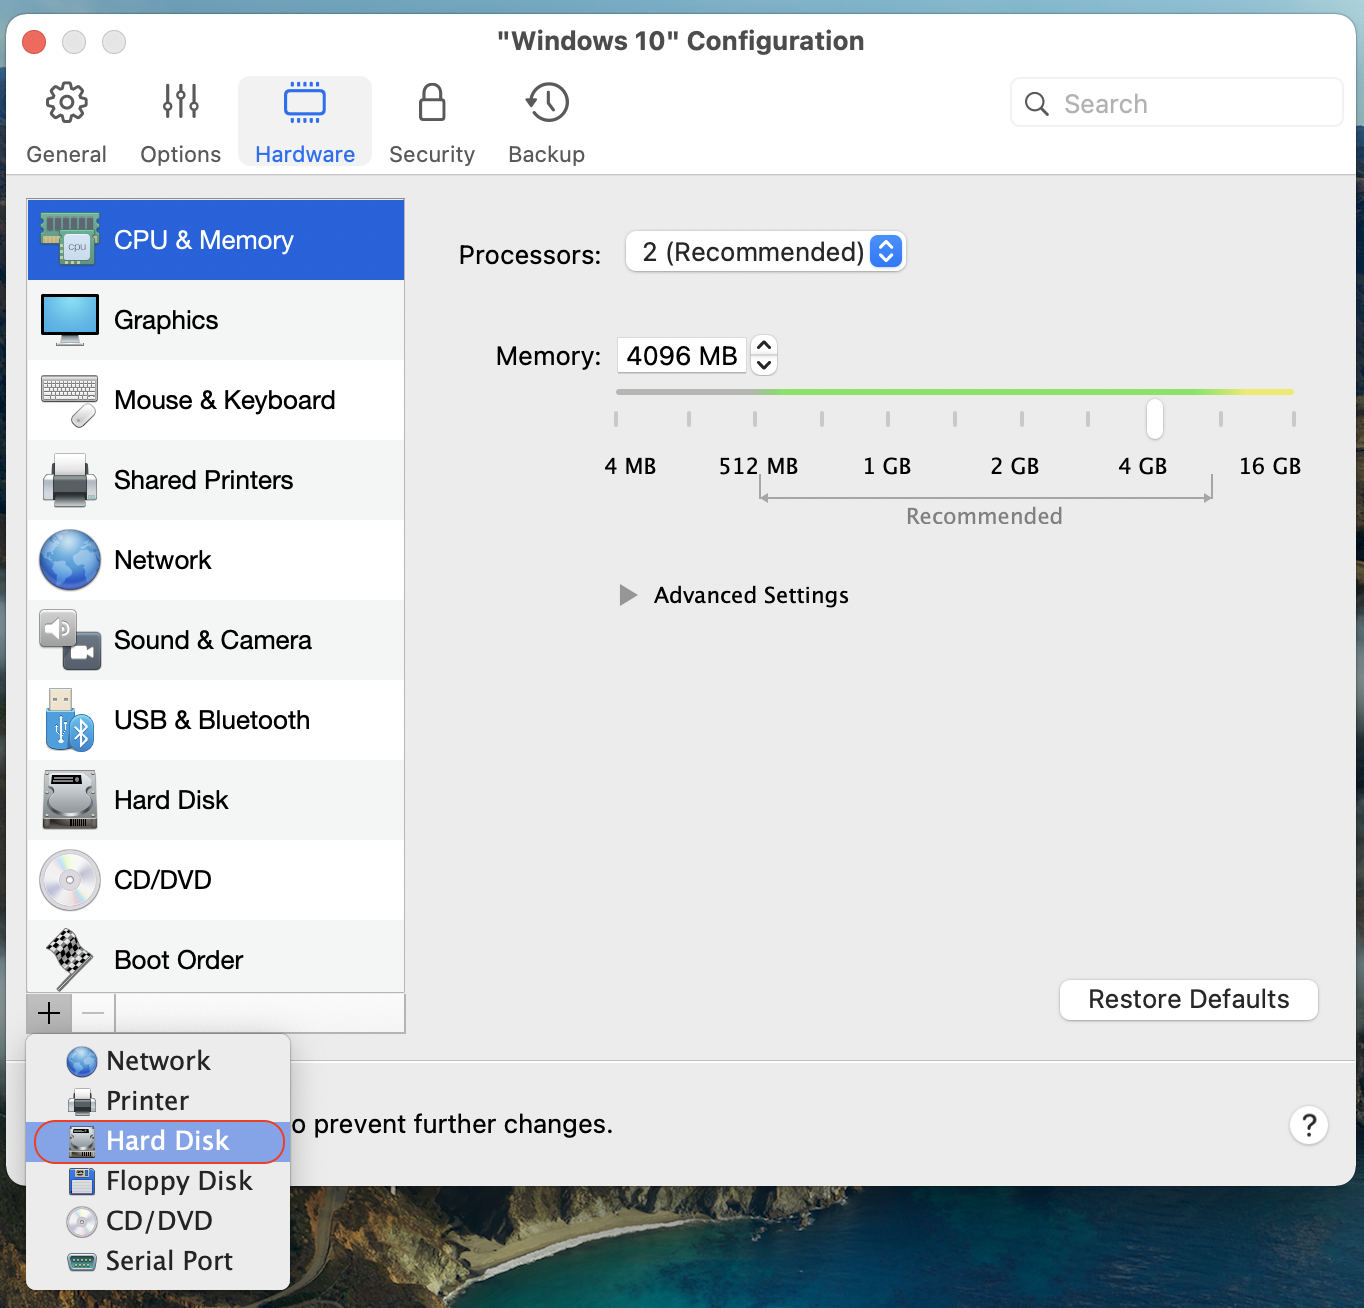The width and height of the screenshot is (1364, 1308).
Task: Open the Options sliders icon
Action: [x=181, y=103]
